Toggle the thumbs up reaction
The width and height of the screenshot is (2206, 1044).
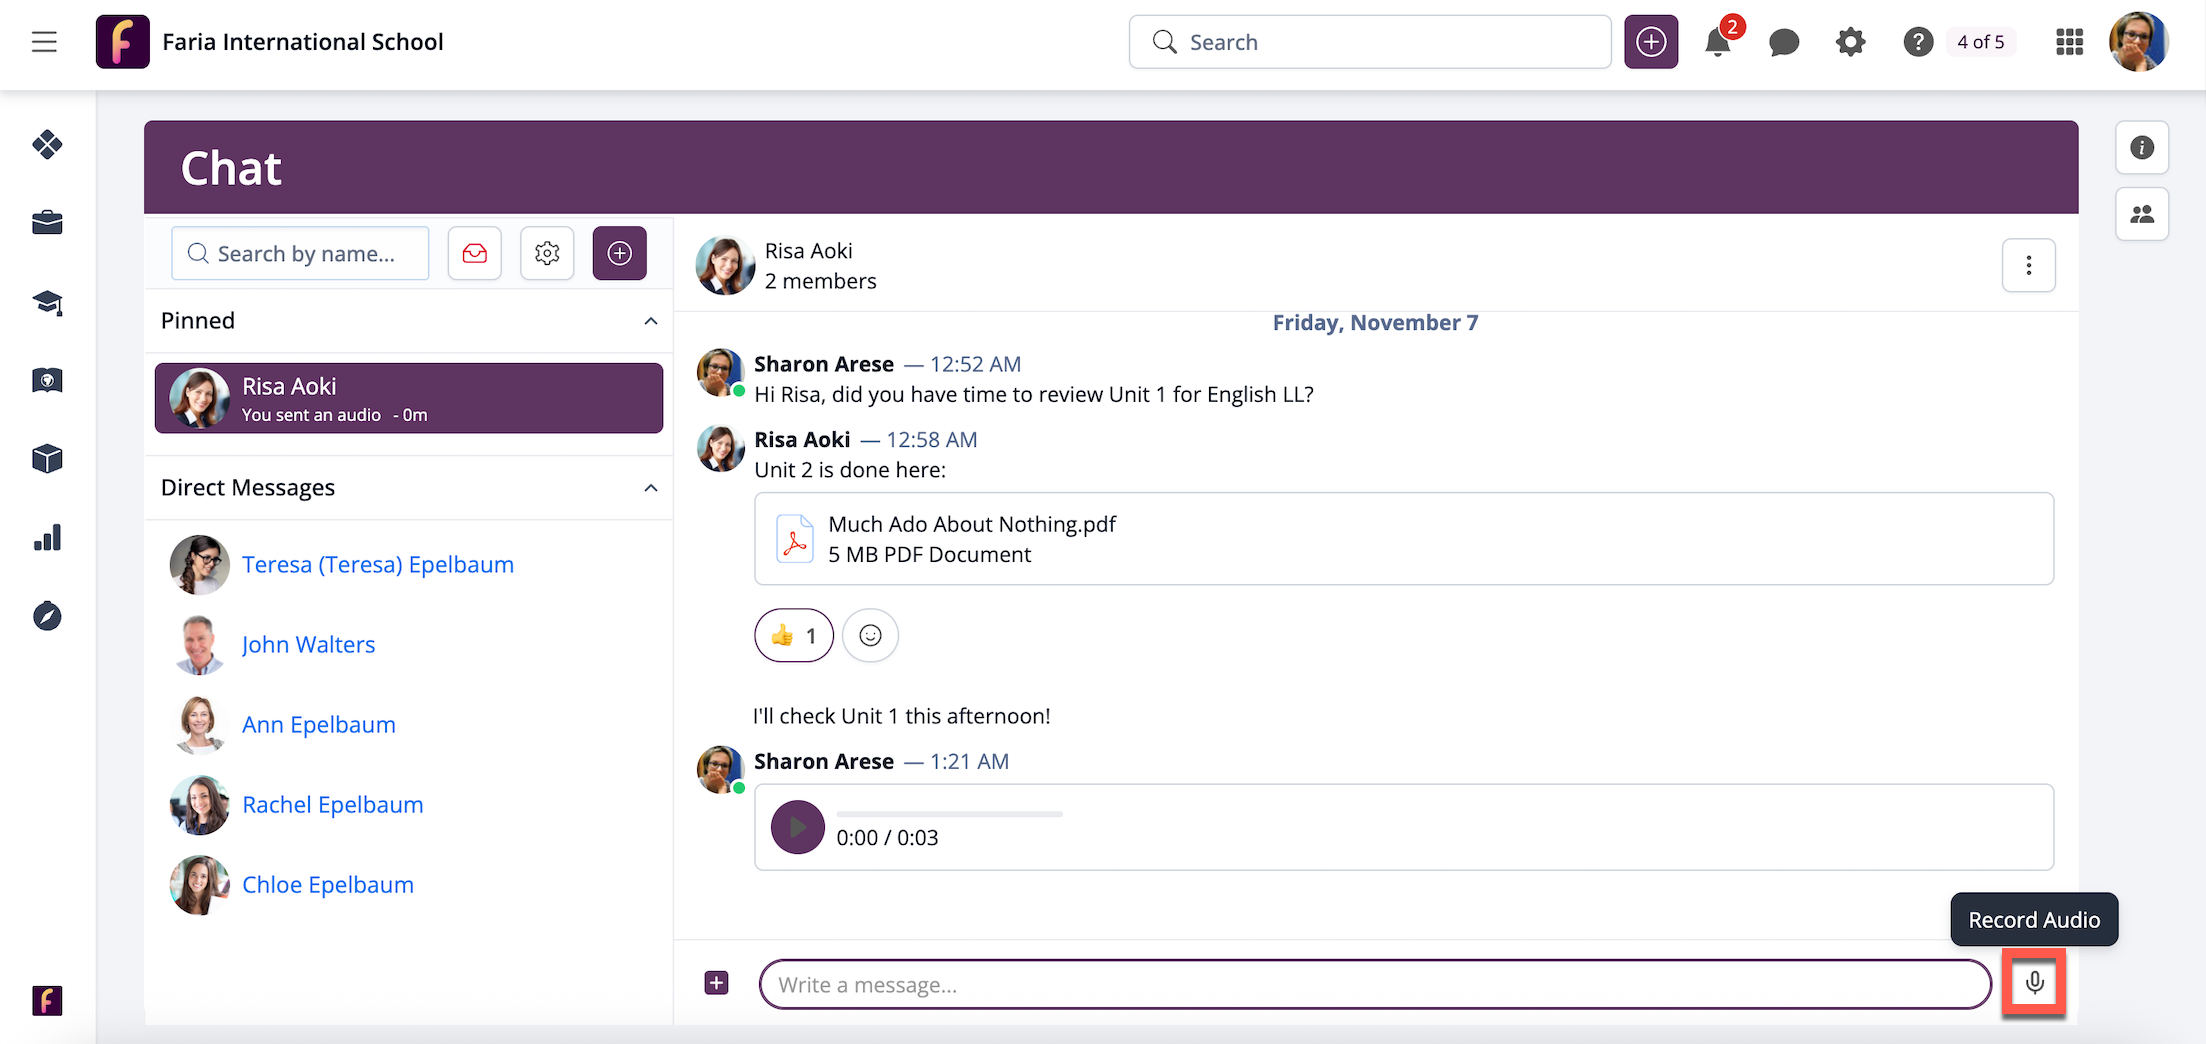(x=794, y=636)
